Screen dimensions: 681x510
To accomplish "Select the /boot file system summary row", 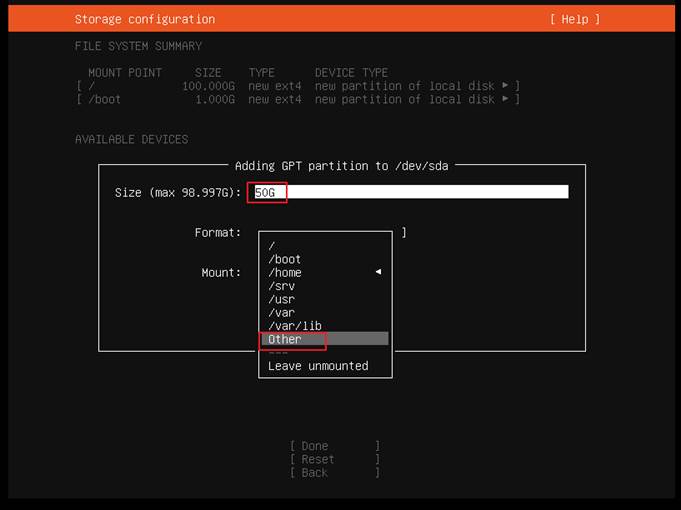I will (x=298, y=99).
